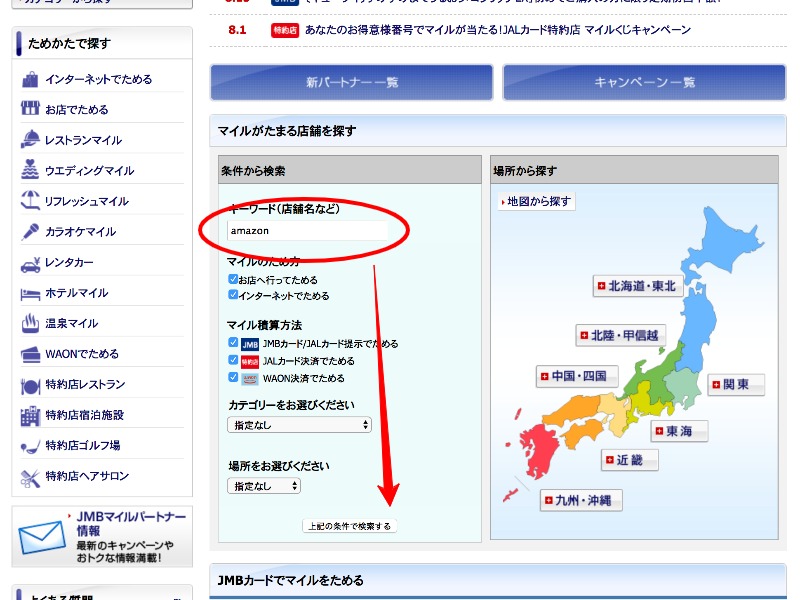Select the 東海 region button
This screenshot has height=600, width=800.
679,431
